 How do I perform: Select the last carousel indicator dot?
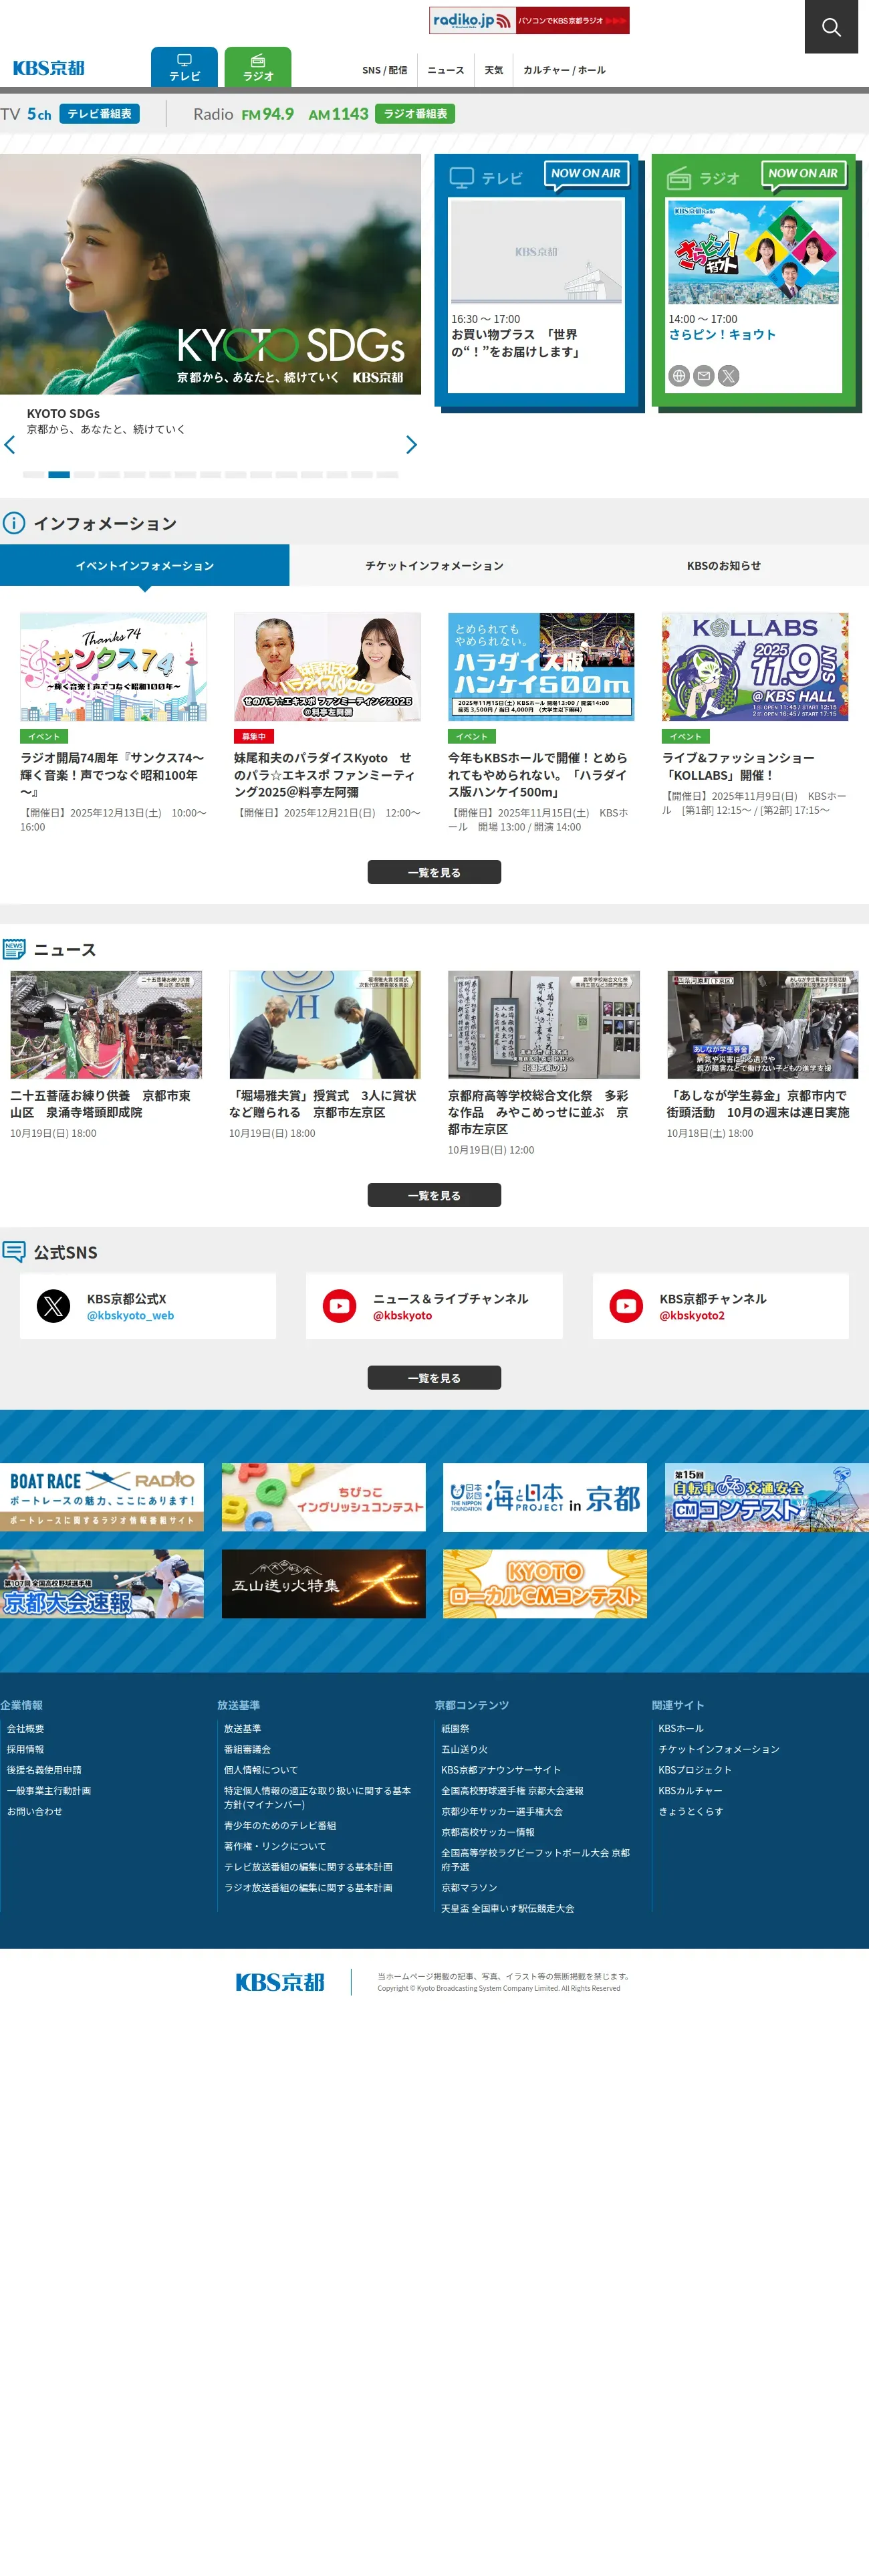[x=388, y=475]
